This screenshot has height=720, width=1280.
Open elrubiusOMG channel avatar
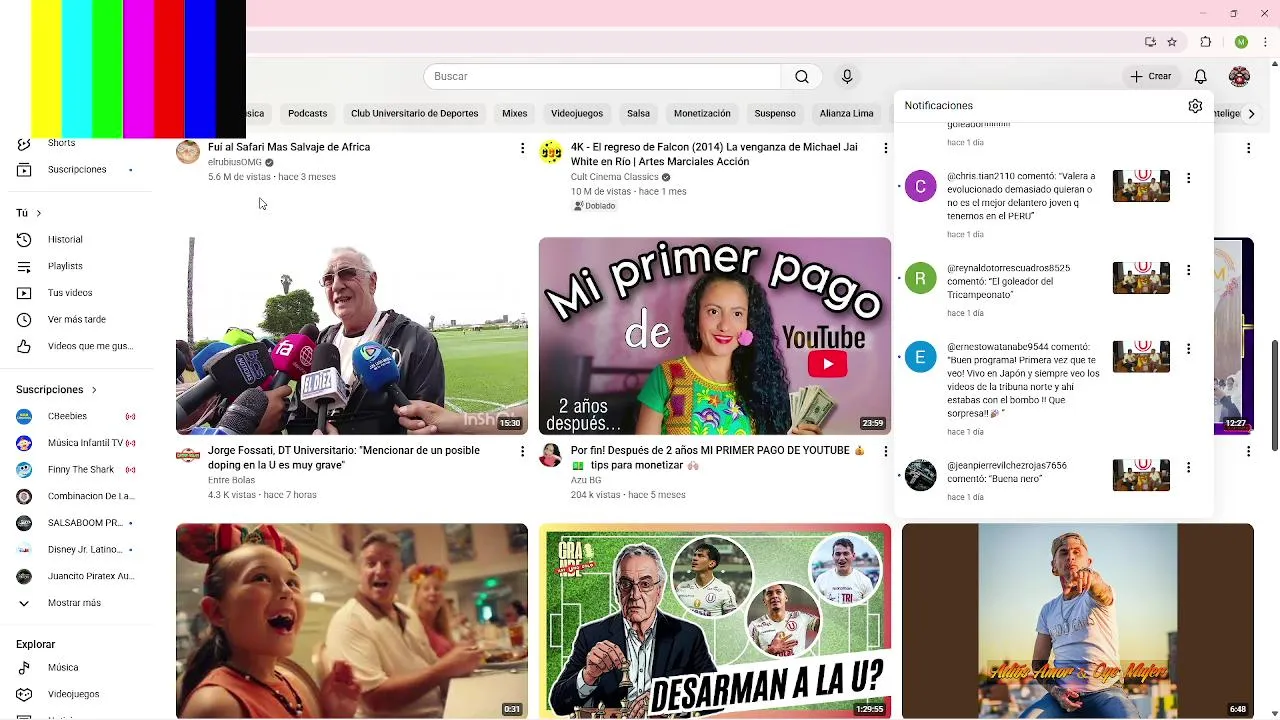[x=188, y=151]
